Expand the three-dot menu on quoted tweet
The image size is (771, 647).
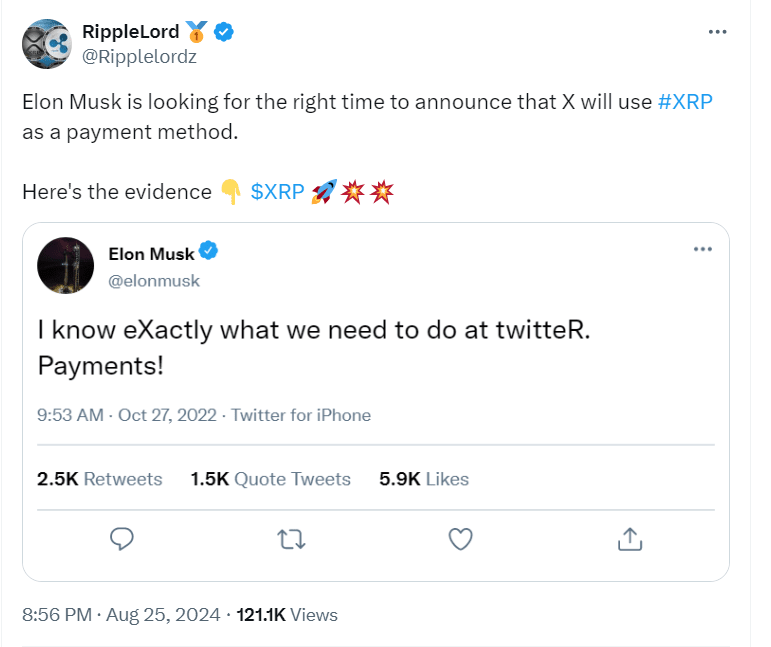702,248
